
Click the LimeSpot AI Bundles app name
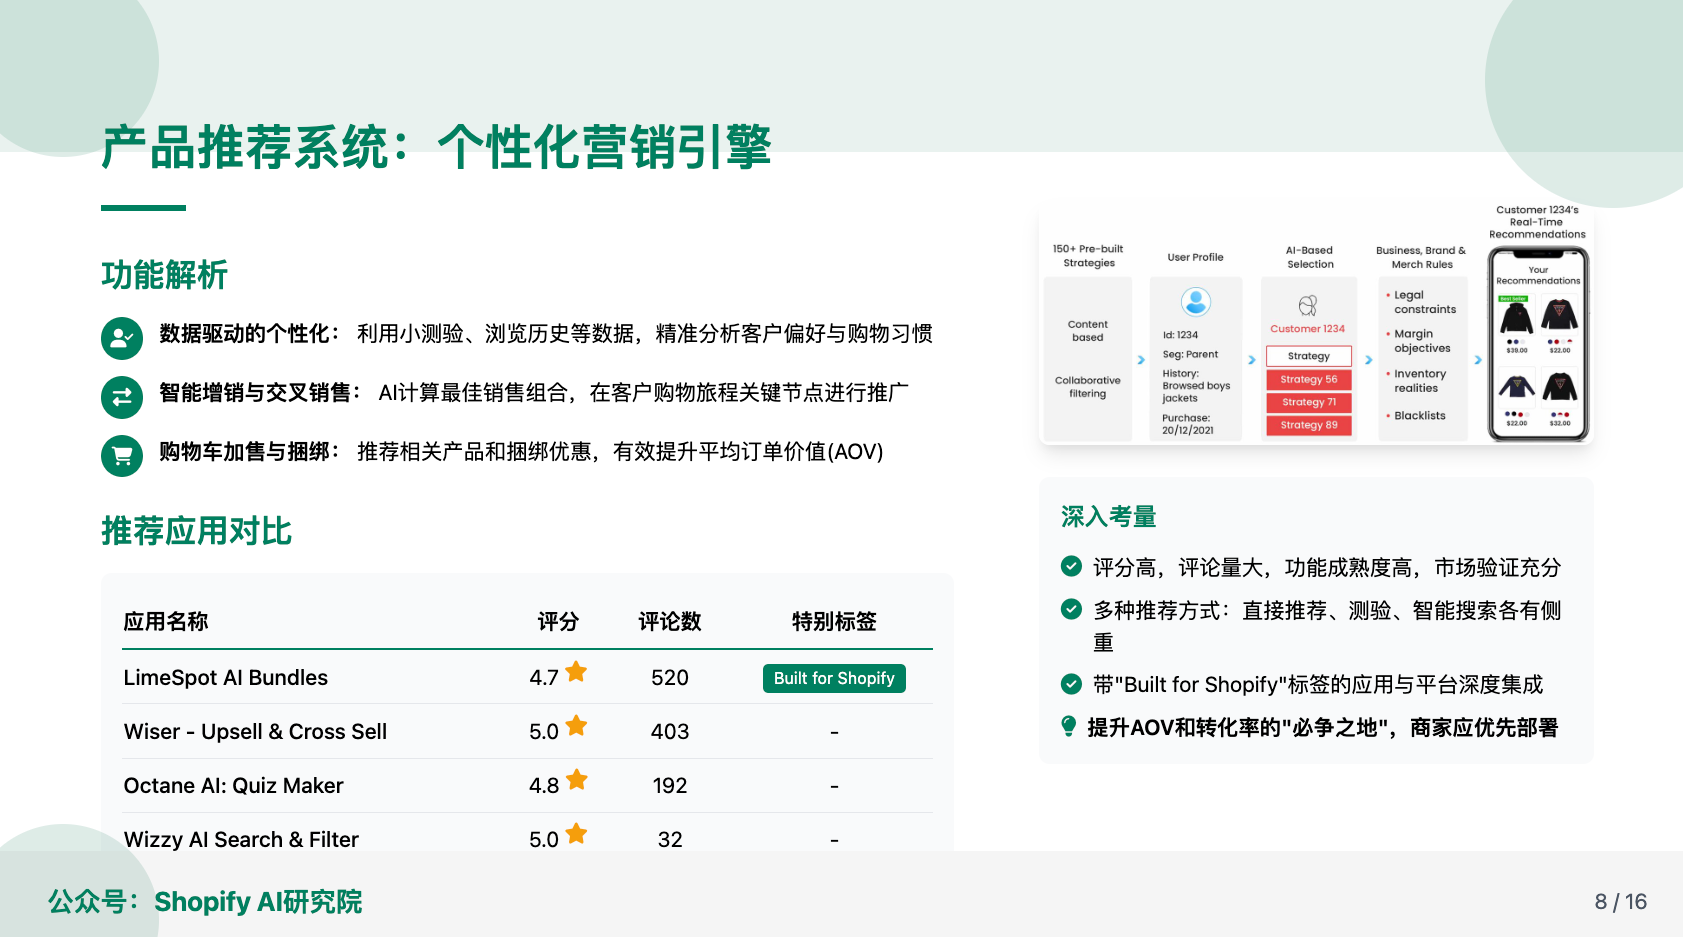point(226,678)
